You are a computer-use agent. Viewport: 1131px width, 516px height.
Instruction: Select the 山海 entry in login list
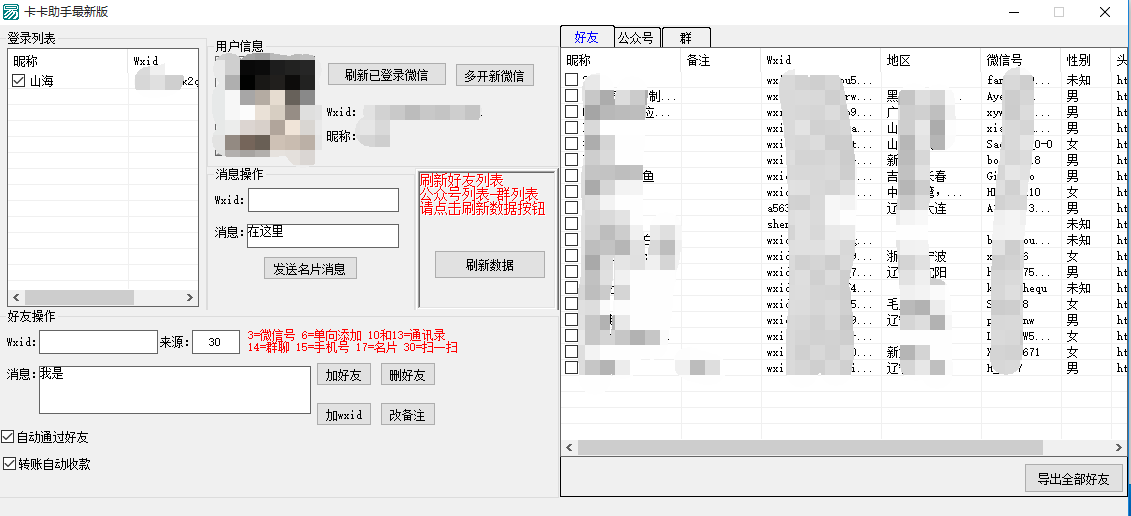pos(42,82)
